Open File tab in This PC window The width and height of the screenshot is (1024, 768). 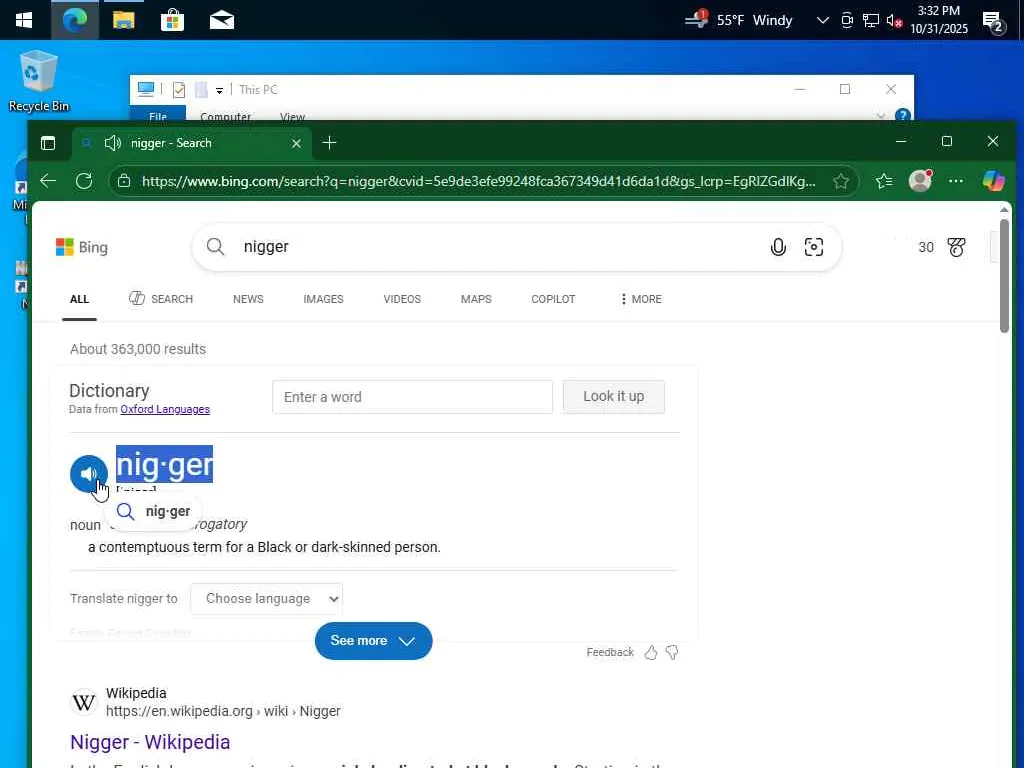(x=157, y=116)
